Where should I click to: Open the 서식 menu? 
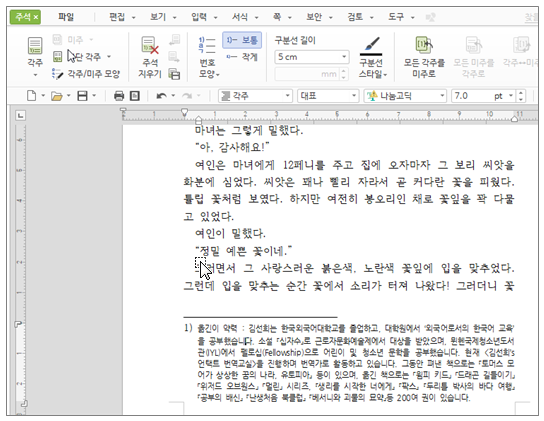240,17
